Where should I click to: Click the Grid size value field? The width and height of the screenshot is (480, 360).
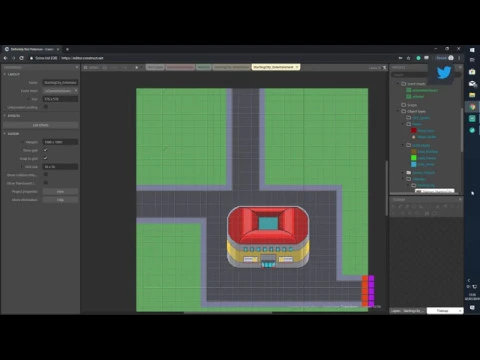(60, 167)
